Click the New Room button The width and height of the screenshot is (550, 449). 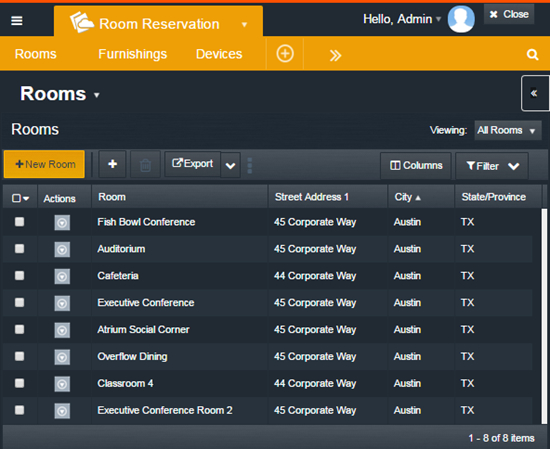coord(45,164)
